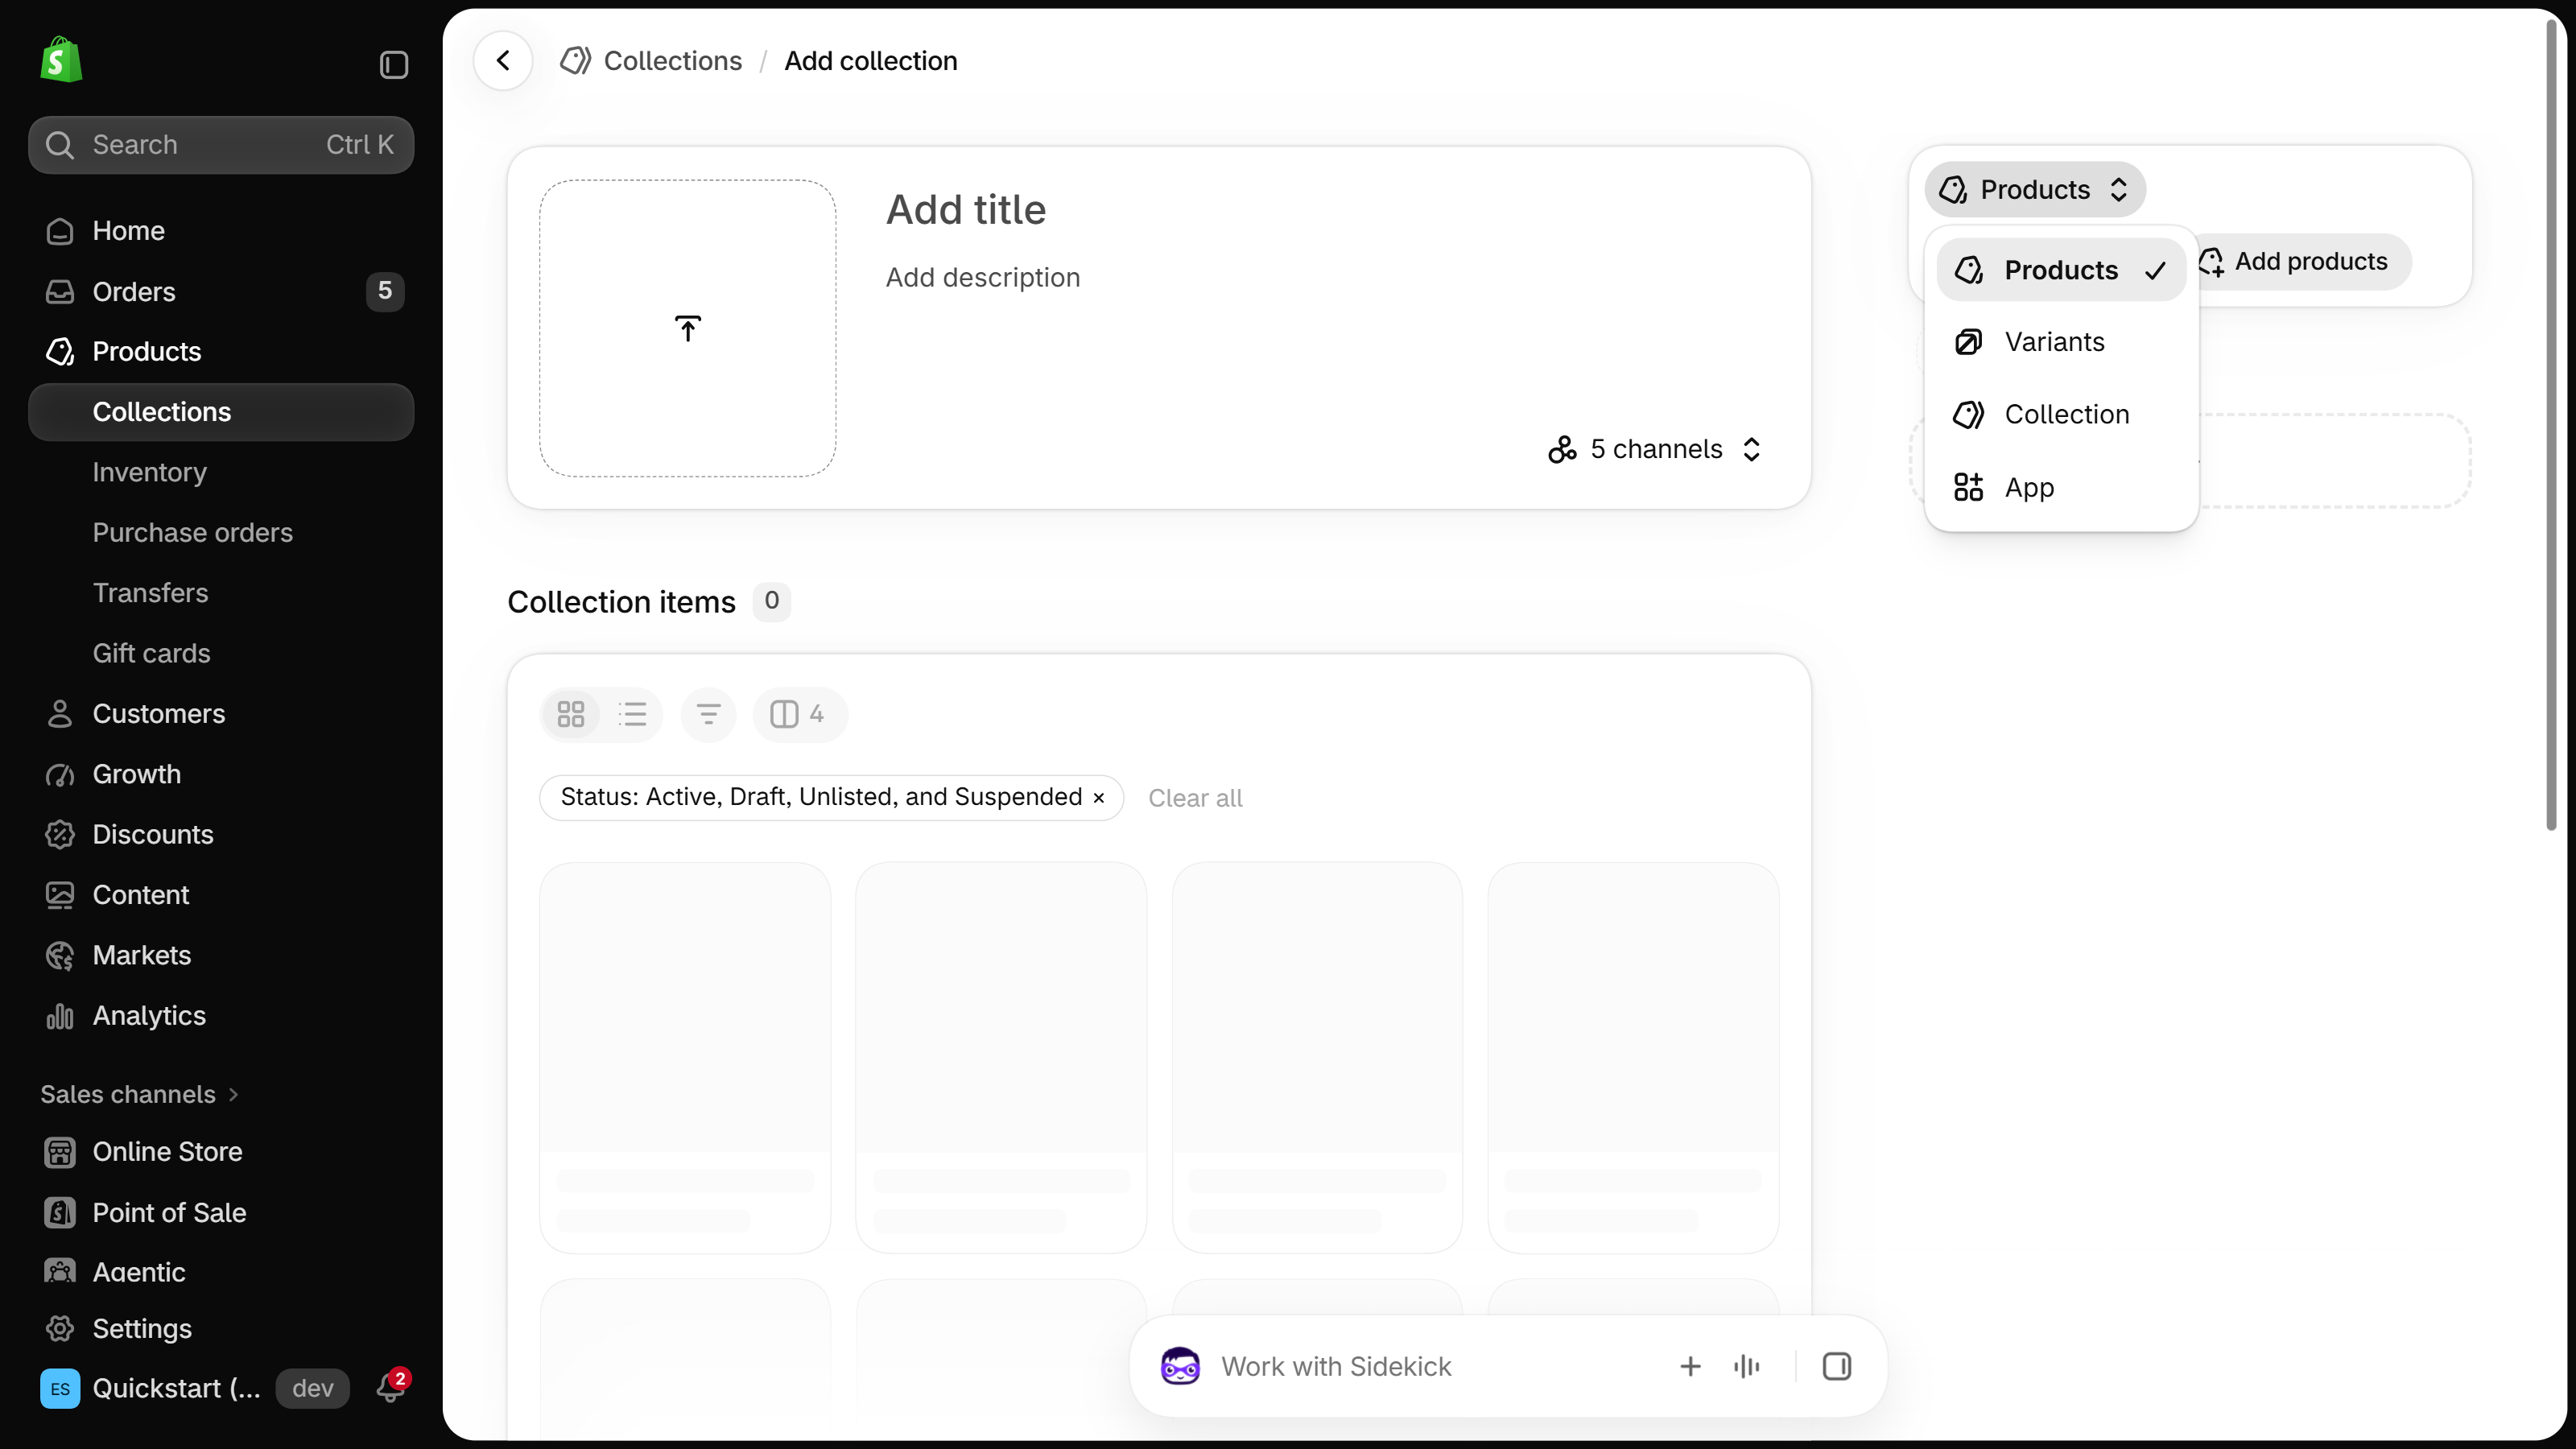This screenshot has height=1449, width=2576.
Task: Open Point of Sale channel
Action: coord(221,1212)
